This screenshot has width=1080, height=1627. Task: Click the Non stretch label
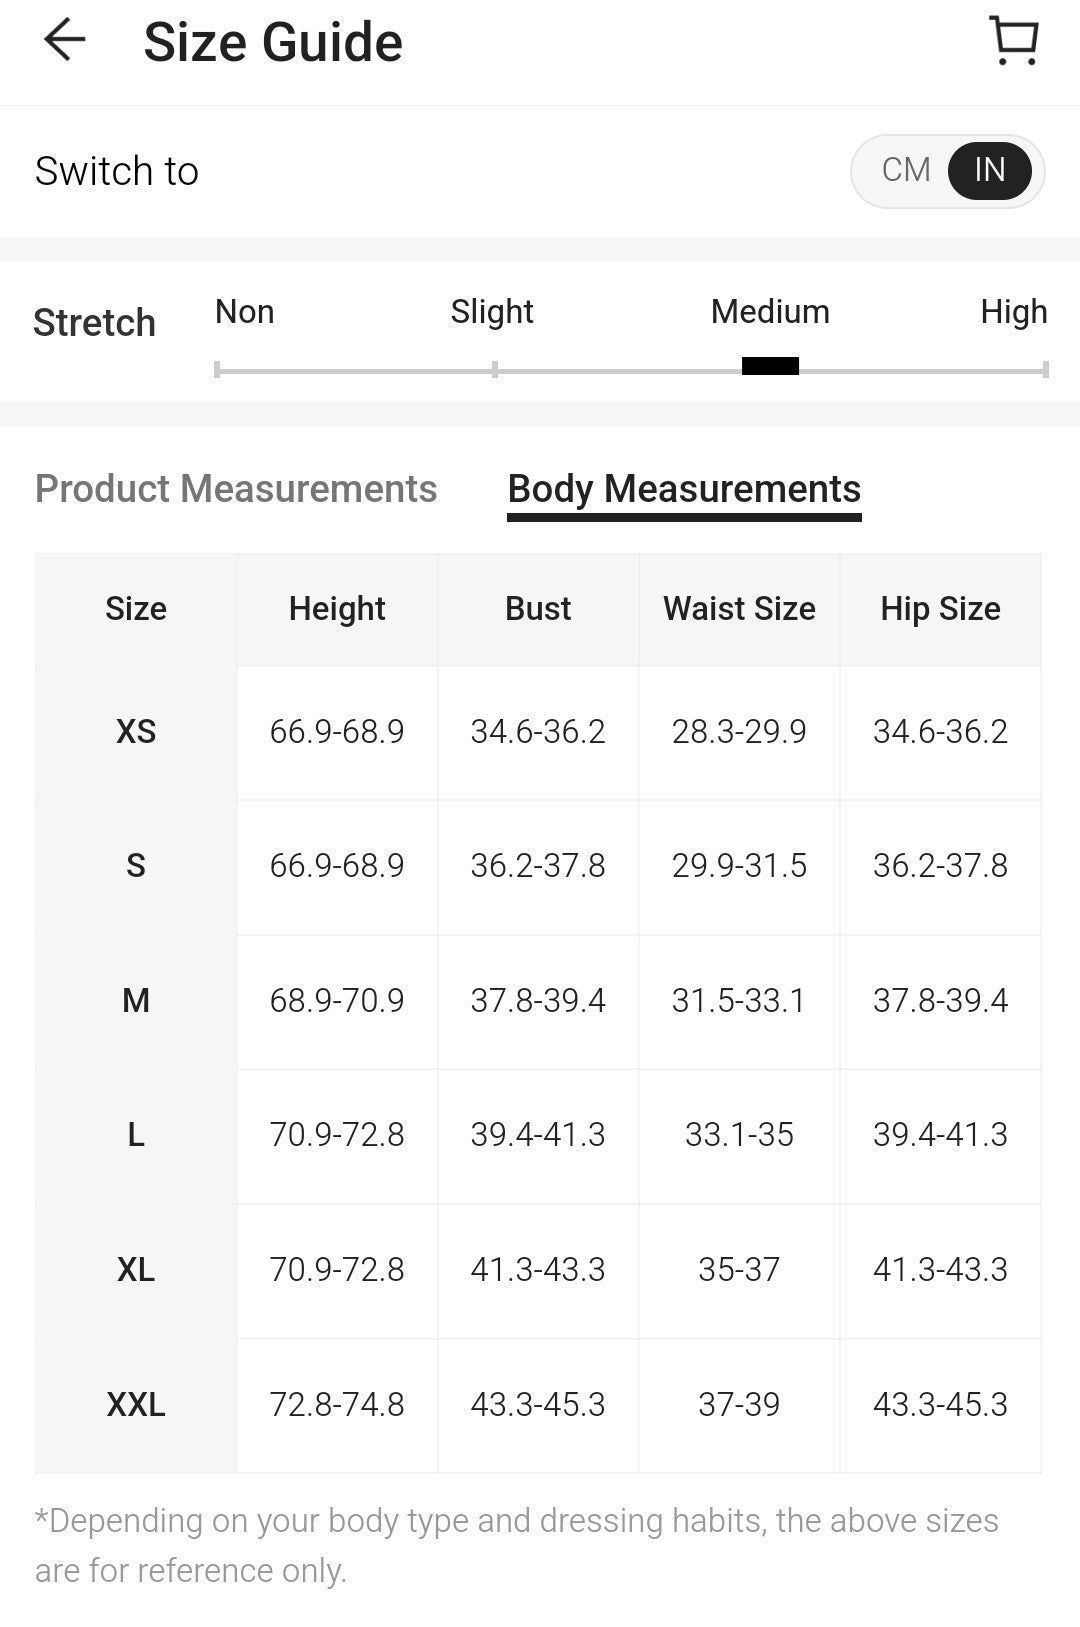click(x=244, y=312)
